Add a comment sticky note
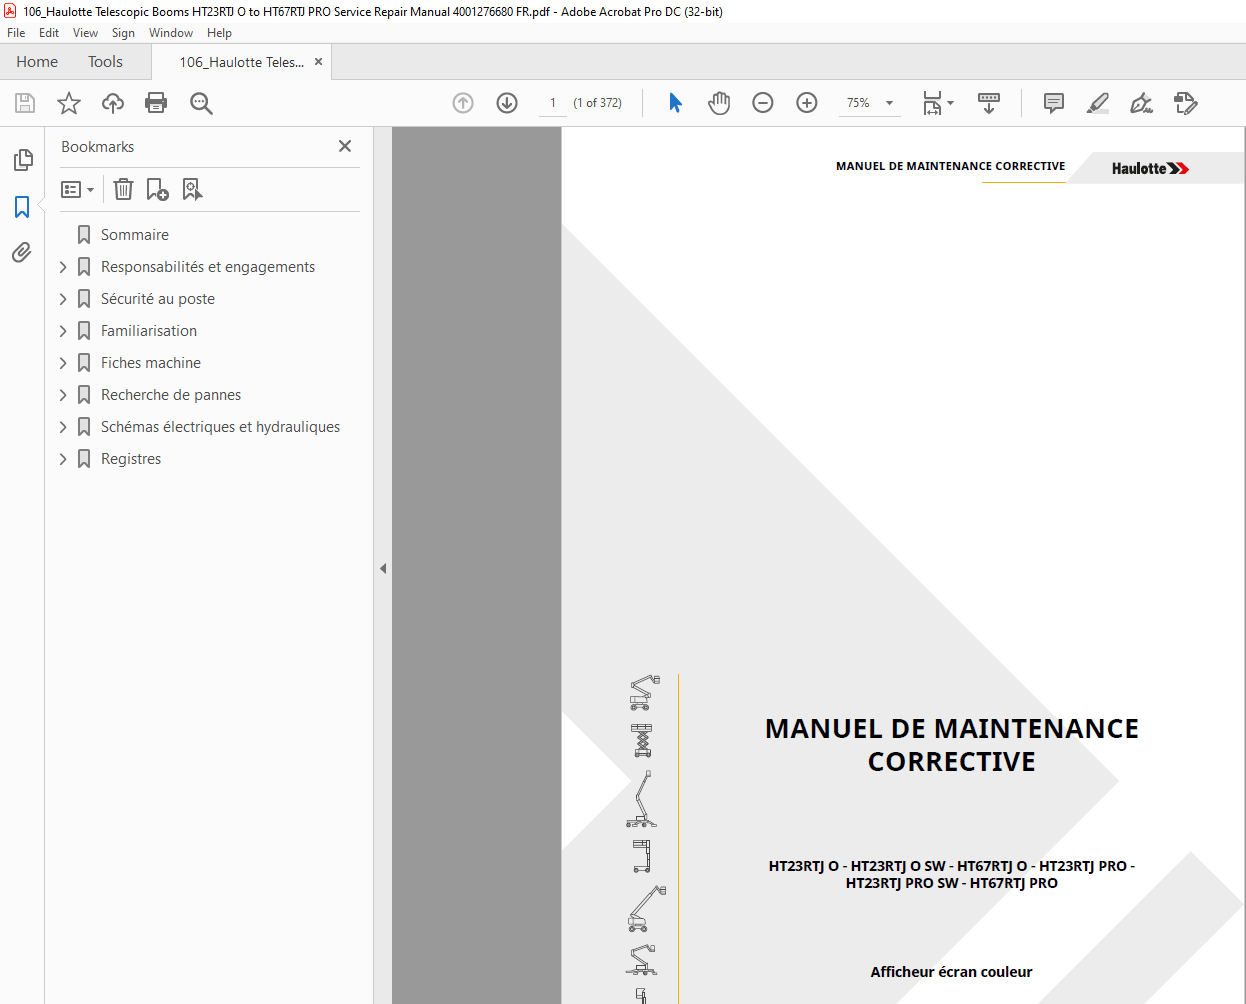1246x1004 pixels. coord(1054,103)
